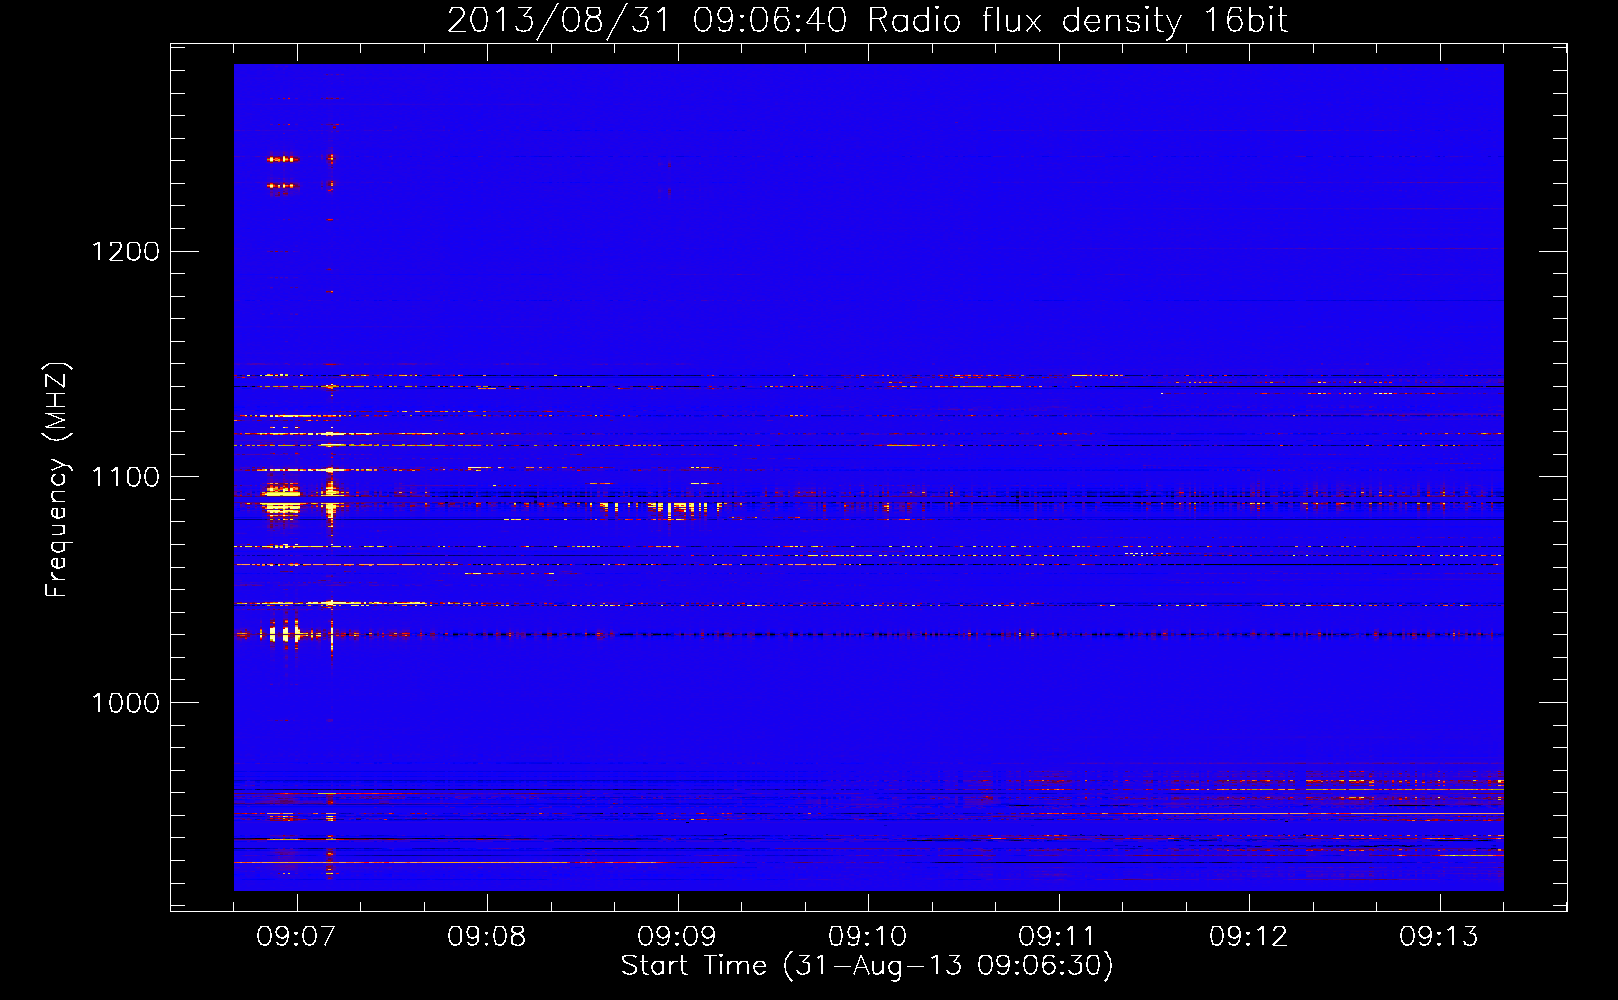Click the 09:12 time tick label
1618x1000 pixels.
tap(1248, 937)
